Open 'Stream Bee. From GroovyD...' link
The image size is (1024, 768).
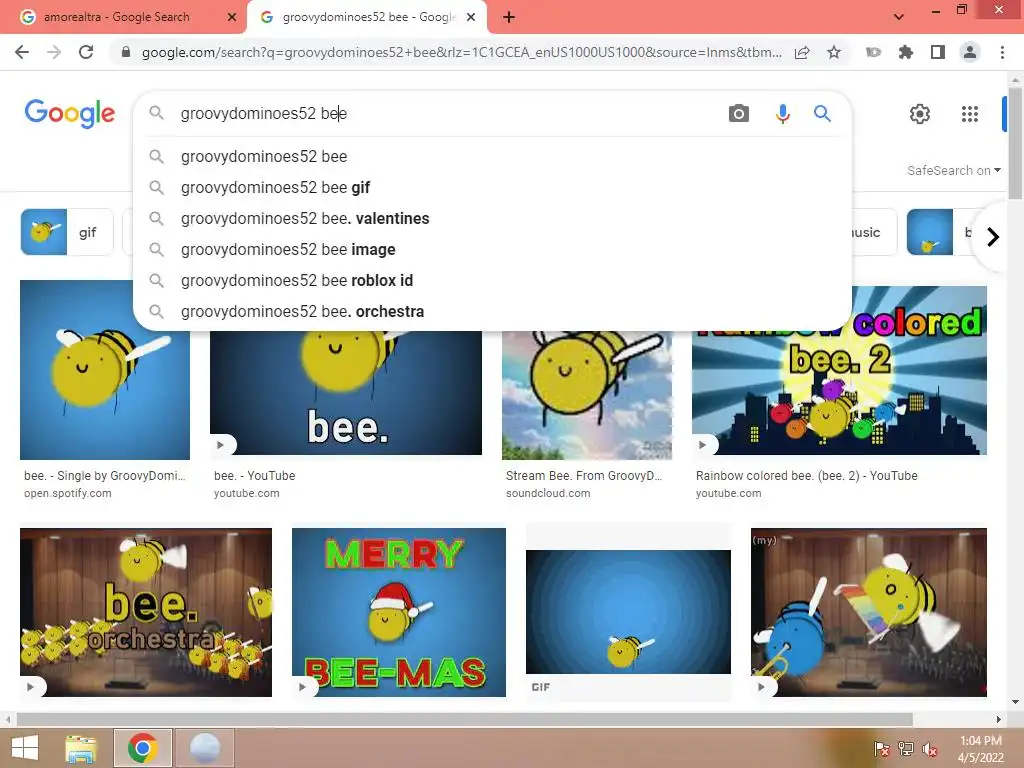(x=584, y=475)
